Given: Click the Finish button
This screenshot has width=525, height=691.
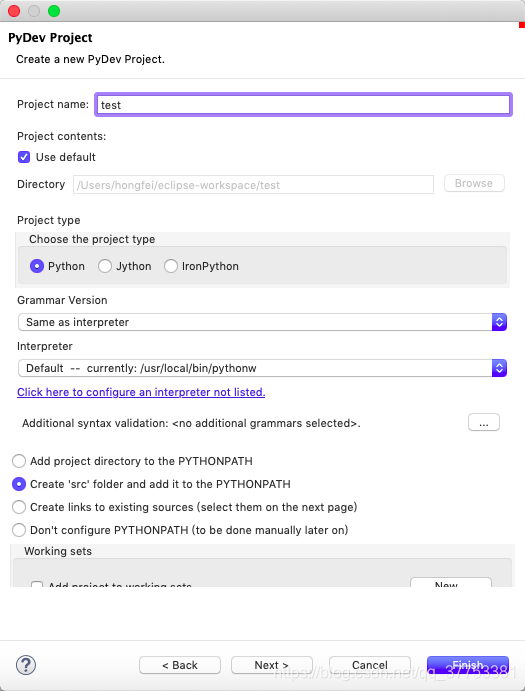Looking at the screenshot, I should [468, 665].
